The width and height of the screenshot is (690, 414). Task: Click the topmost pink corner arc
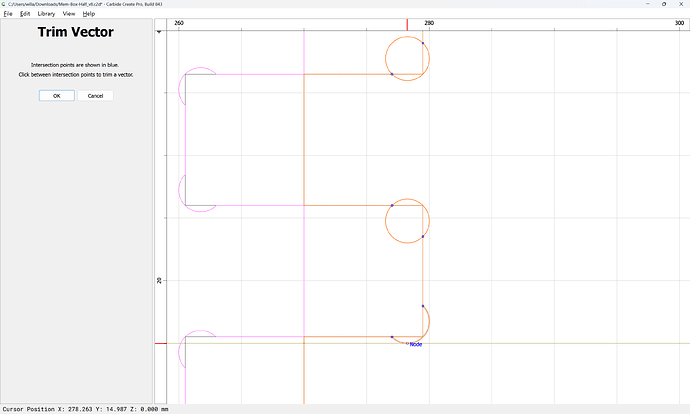coord(200,68)
